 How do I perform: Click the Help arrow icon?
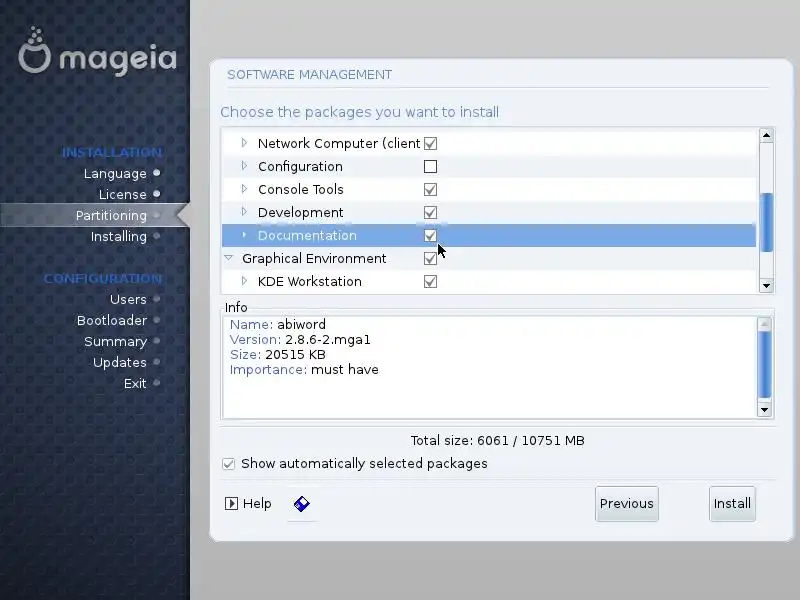(231, 504)
